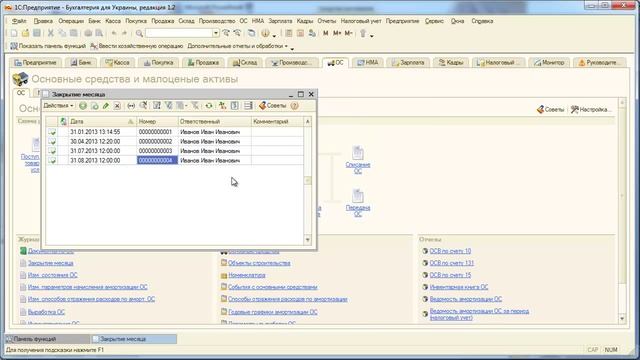Open the Закрытие месяца journal link
640x360 pixels.
51,263
